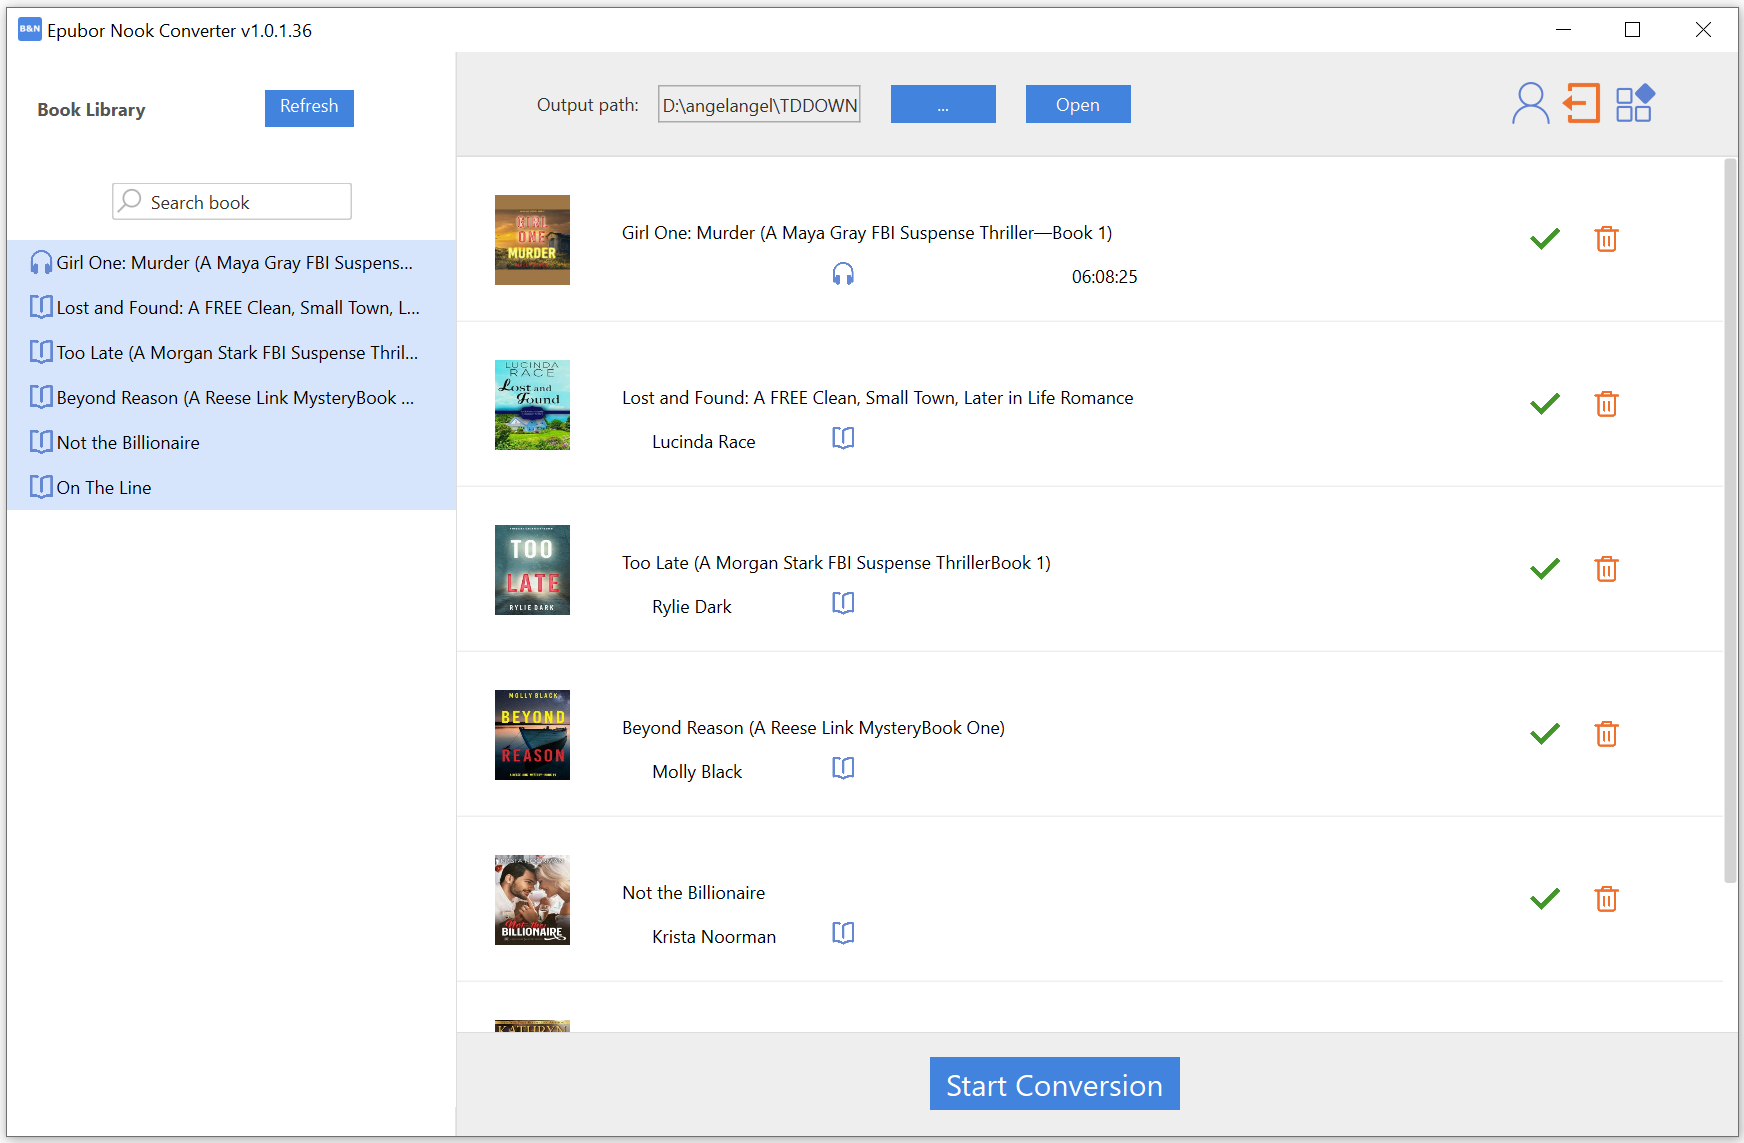Click title Lost and Found in conversion list
The width and height of the screenshot is (1744, 1143).
[x=877, y=398]
